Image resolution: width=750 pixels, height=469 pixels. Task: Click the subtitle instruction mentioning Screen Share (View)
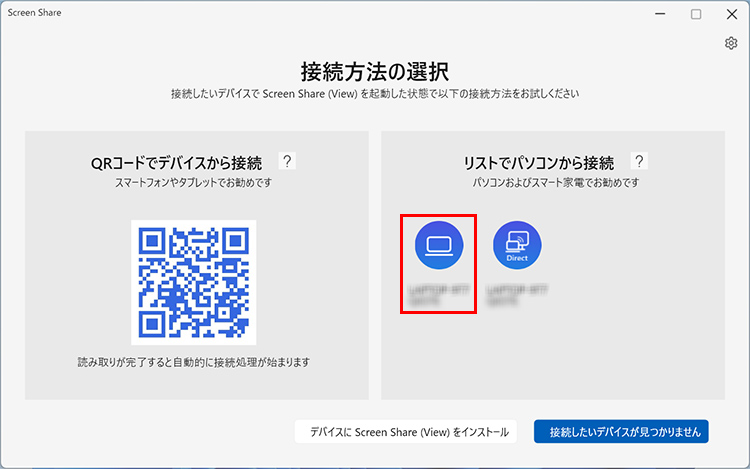click(x=375, y=94)
